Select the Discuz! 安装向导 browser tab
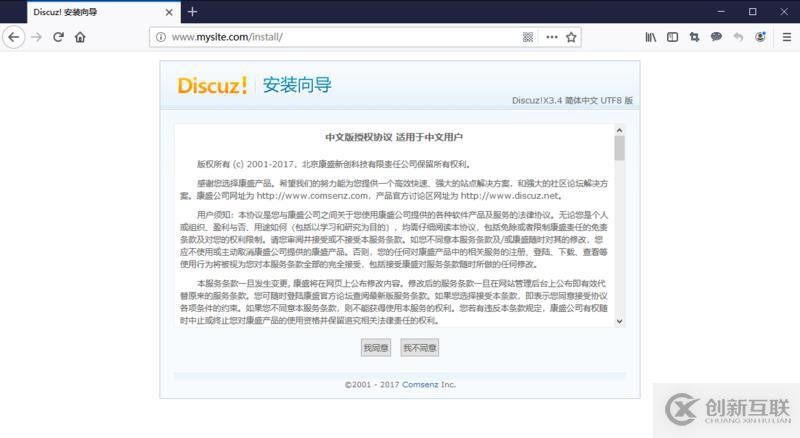Screen dimensions: 800x438 pyautogui.click(x=104, y=12)
